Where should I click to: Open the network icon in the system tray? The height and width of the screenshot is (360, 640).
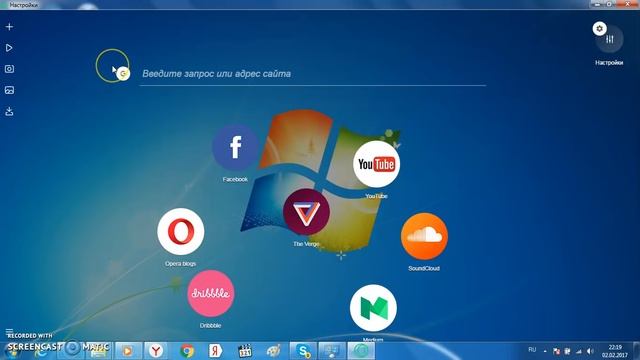click(x=578, y=351)
